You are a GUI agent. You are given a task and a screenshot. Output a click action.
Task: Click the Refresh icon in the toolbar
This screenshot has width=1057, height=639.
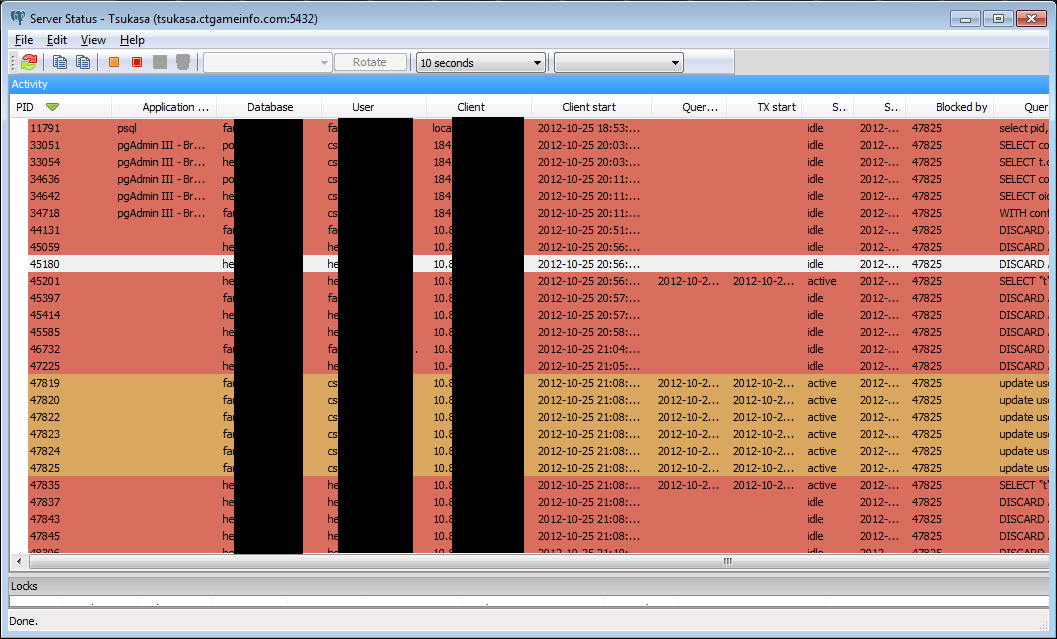[29, 62]
